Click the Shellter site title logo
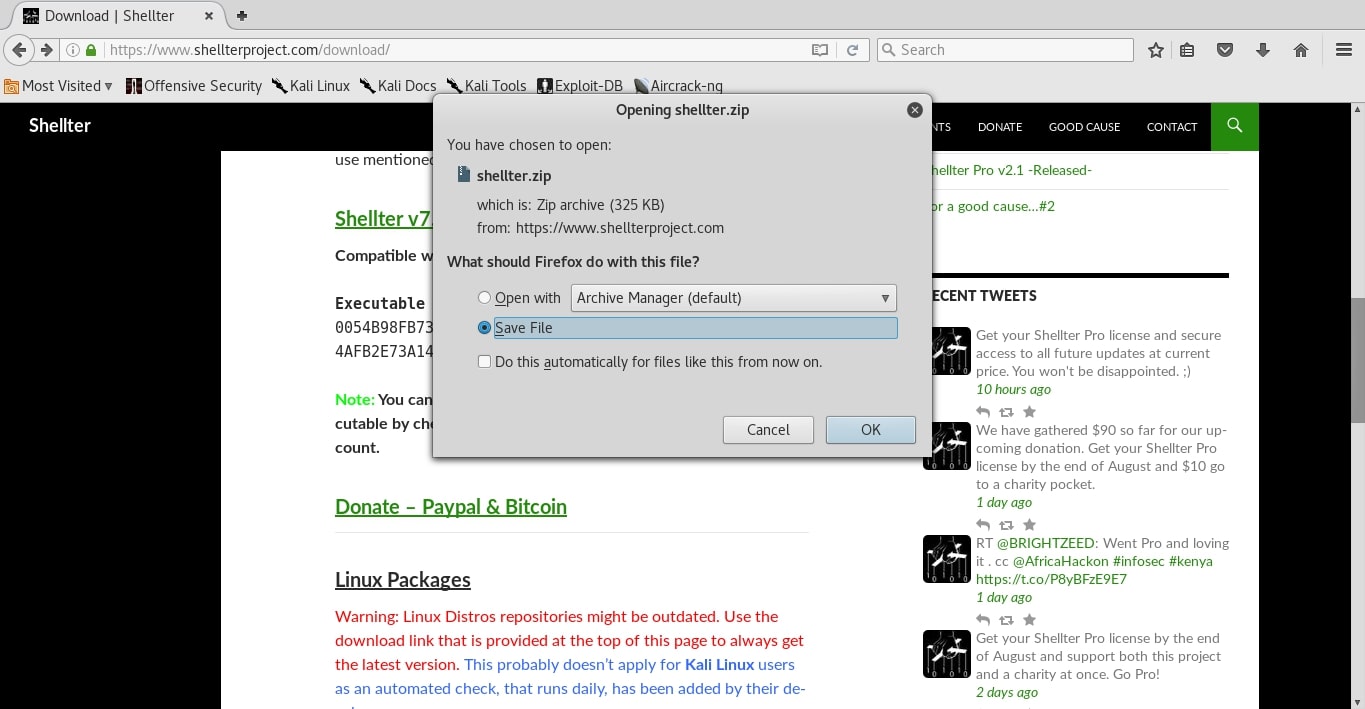 click(x=60, y=125)
